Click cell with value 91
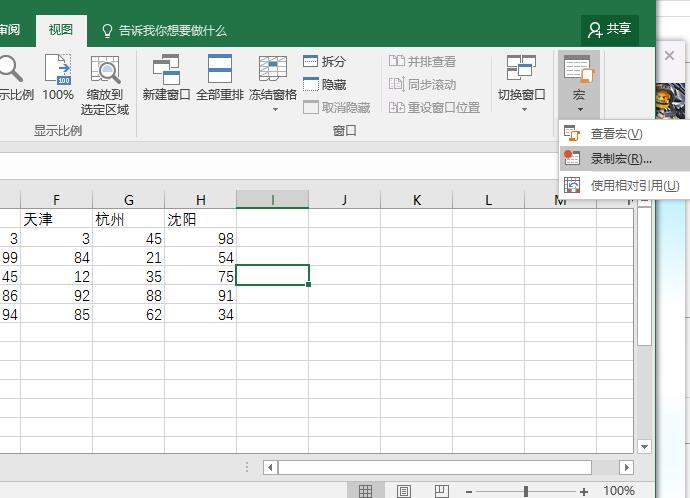 tap(201, 295)
